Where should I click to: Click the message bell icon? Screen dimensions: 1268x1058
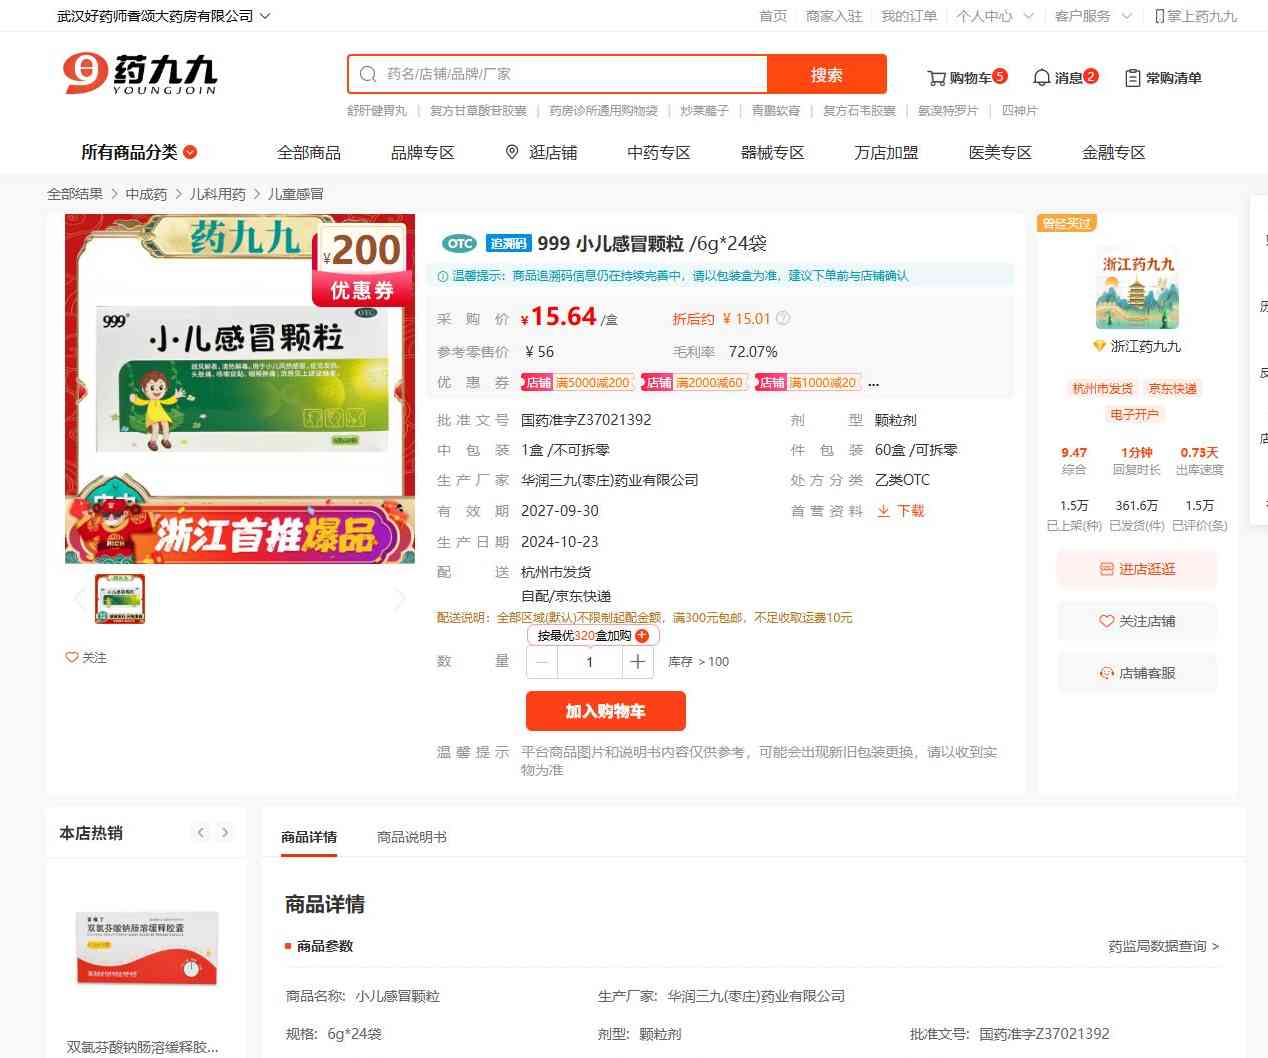tap(1041, 78)
